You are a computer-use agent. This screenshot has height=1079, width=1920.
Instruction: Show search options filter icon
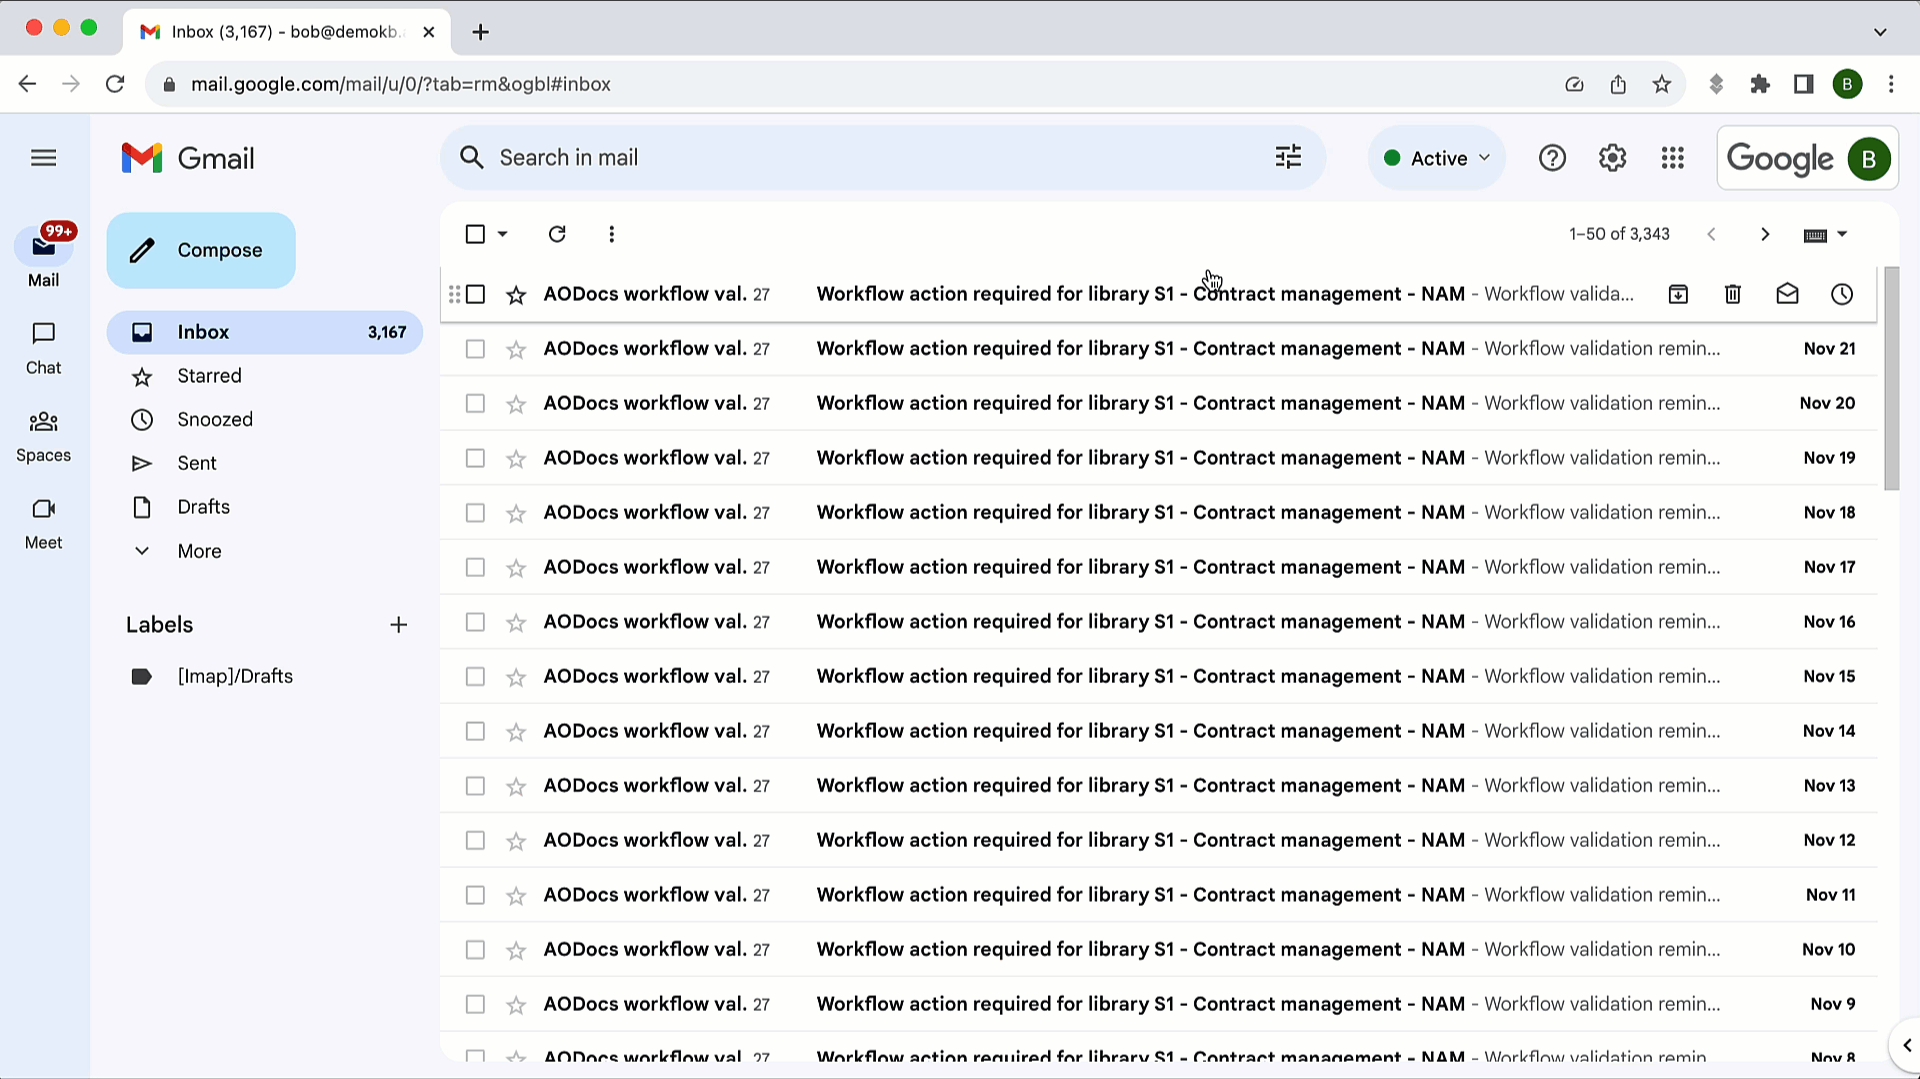pos(1288,157)
